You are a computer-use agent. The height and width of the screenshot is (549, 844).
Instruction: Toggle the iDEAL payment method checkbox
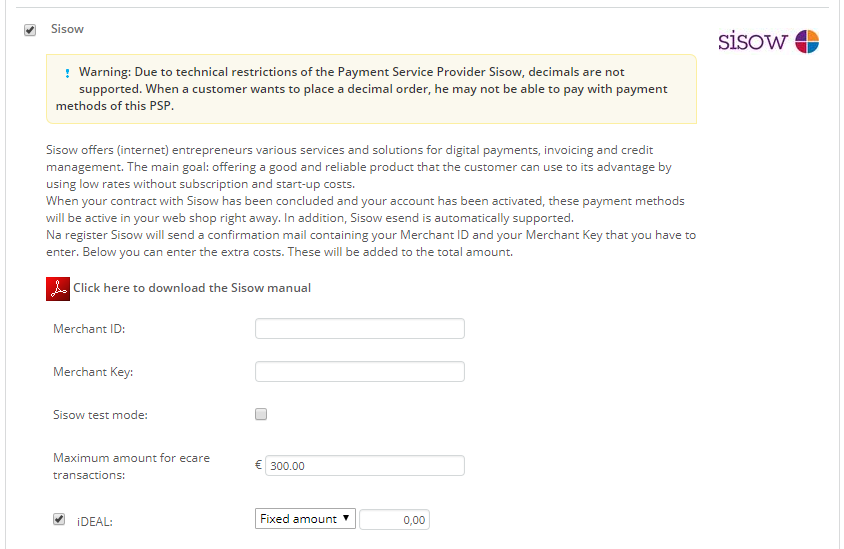(x=59, y=519)
